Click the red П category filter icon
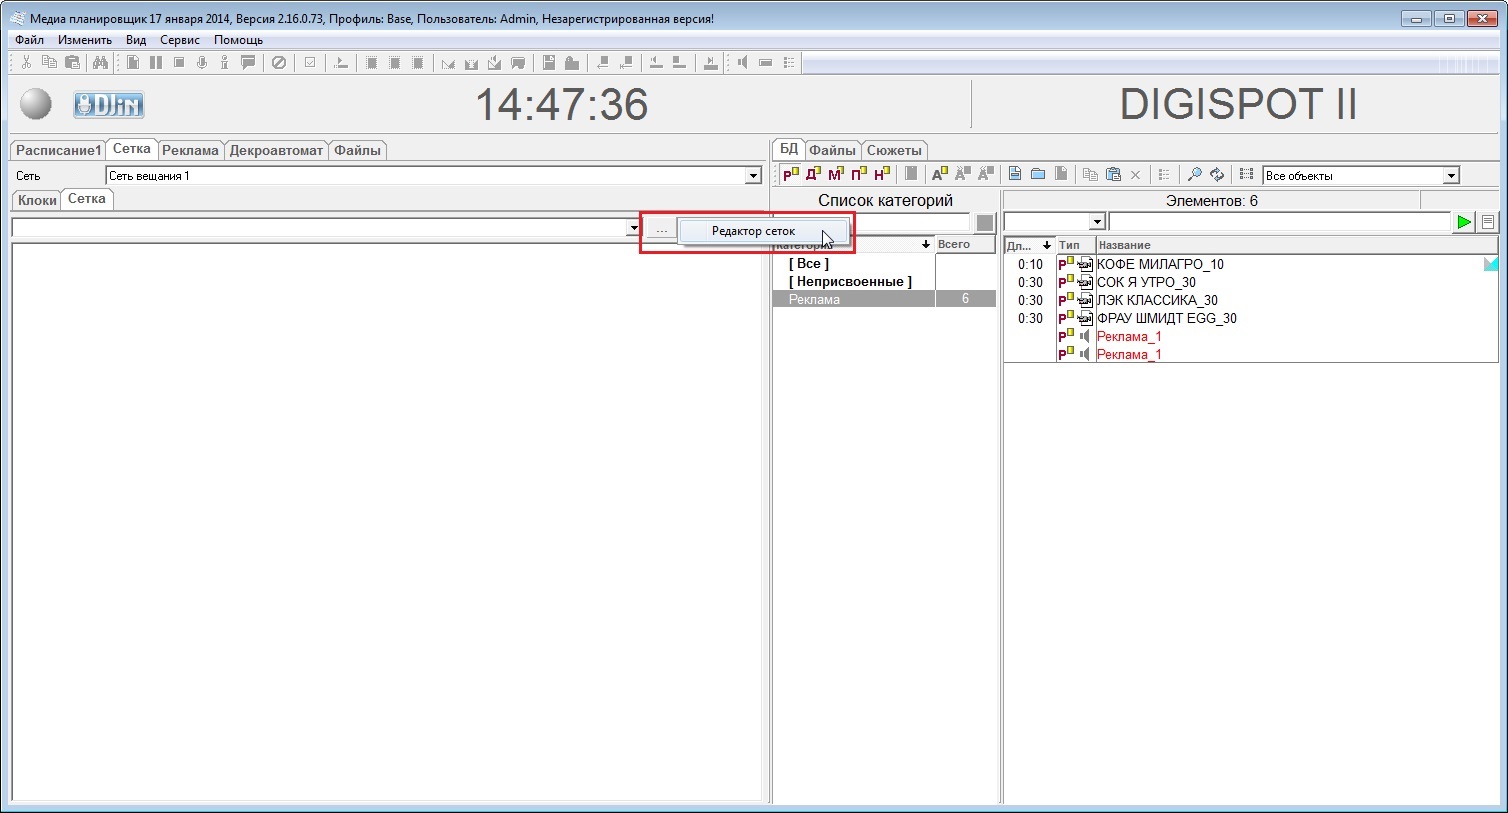 [x=859, y=174]
